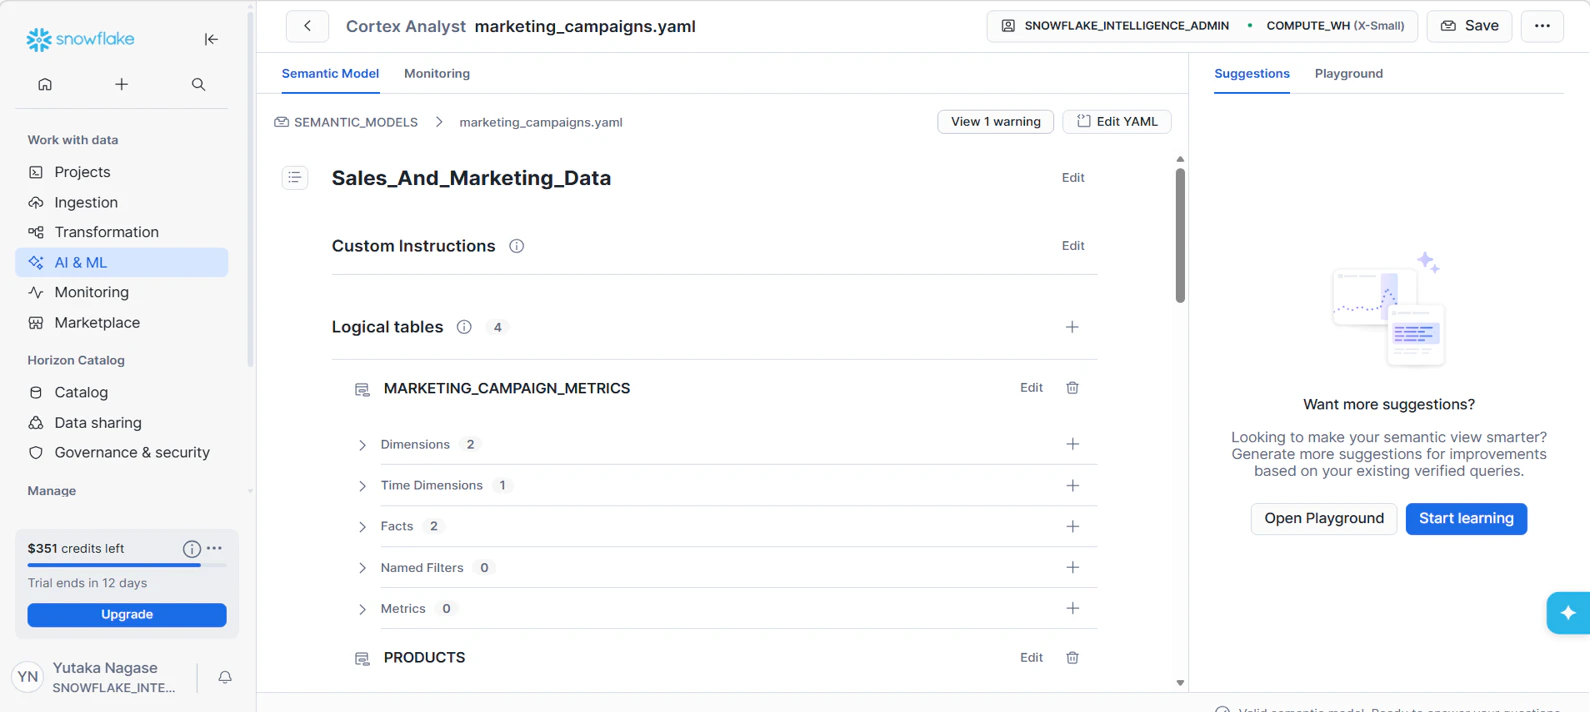Open the sparkle assistant floating button
The image size is (1590, 712).
(x=1568, y=613)
